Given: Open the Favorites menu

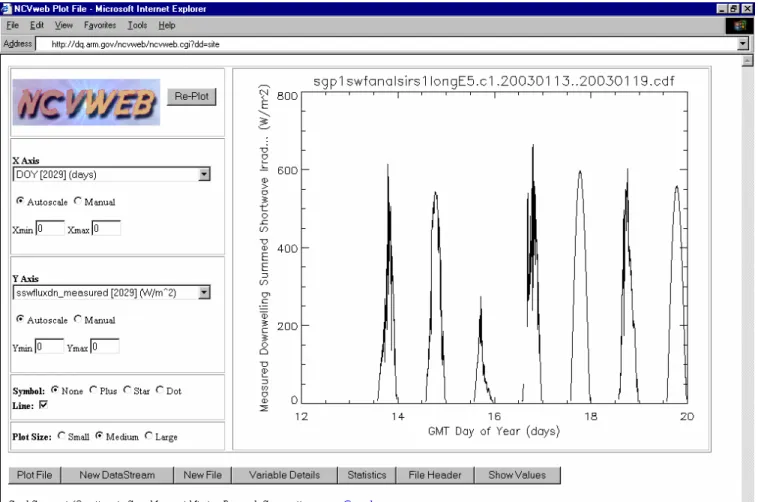Looking at the screenshot, I should click(x=100, y=25).
